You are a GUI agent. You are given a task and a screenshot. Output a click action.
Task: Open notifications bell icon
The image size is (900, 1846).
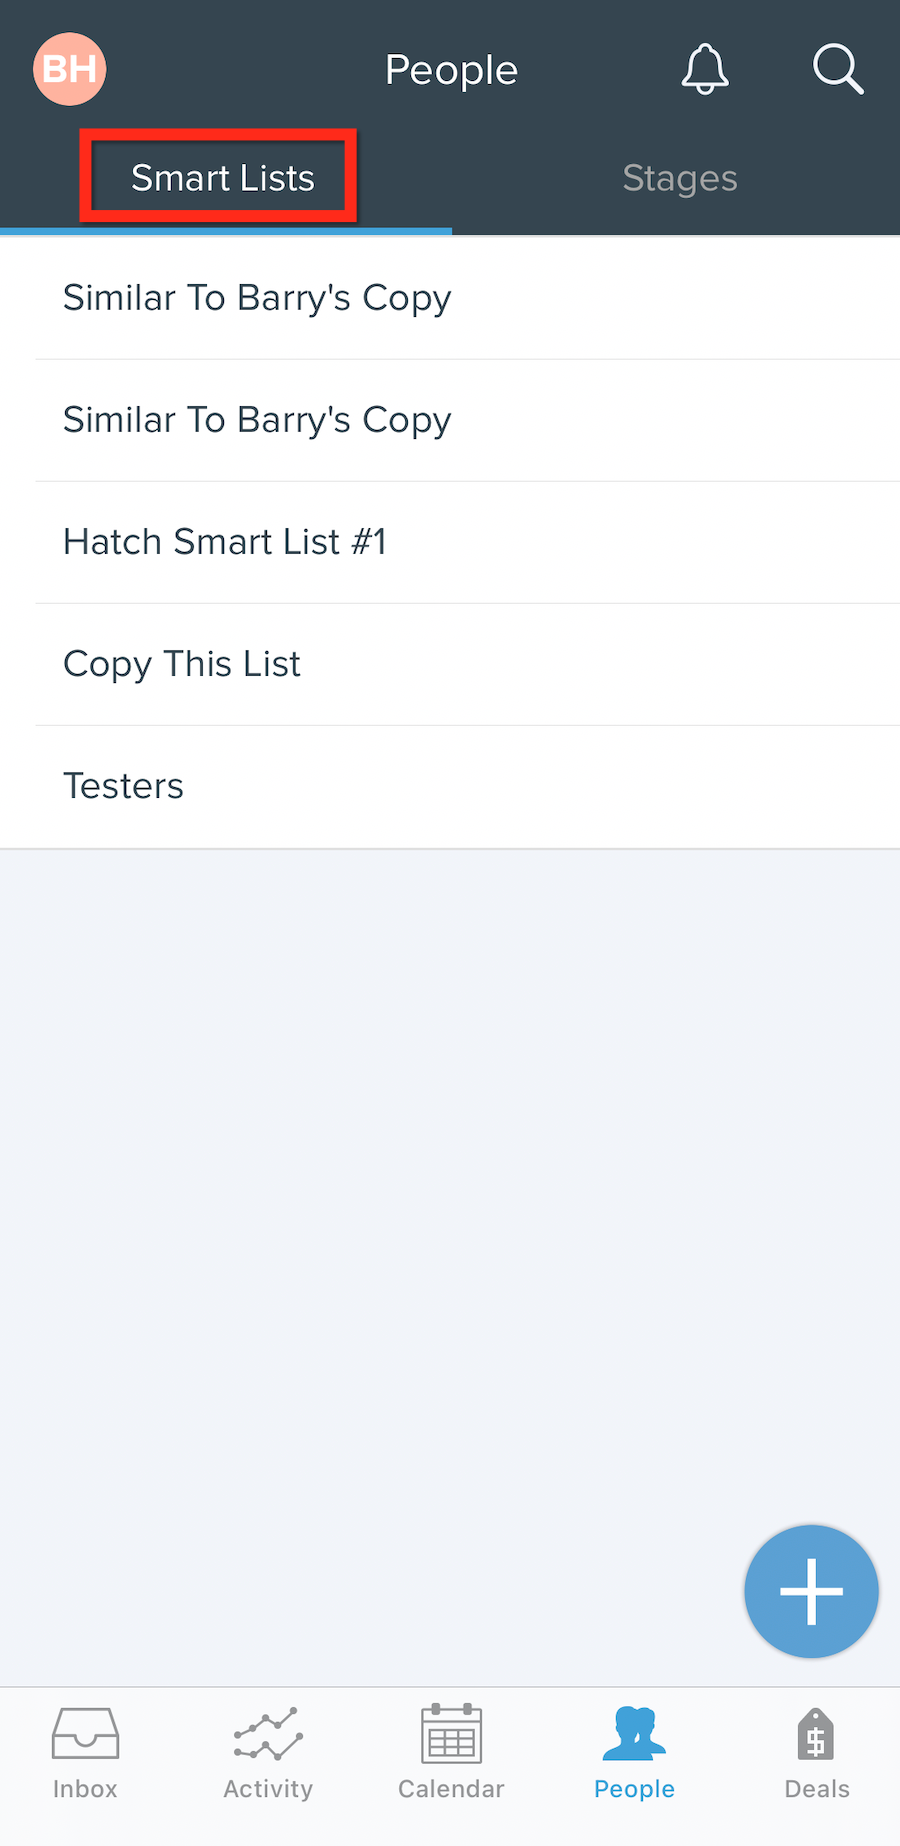coord(705,69)
